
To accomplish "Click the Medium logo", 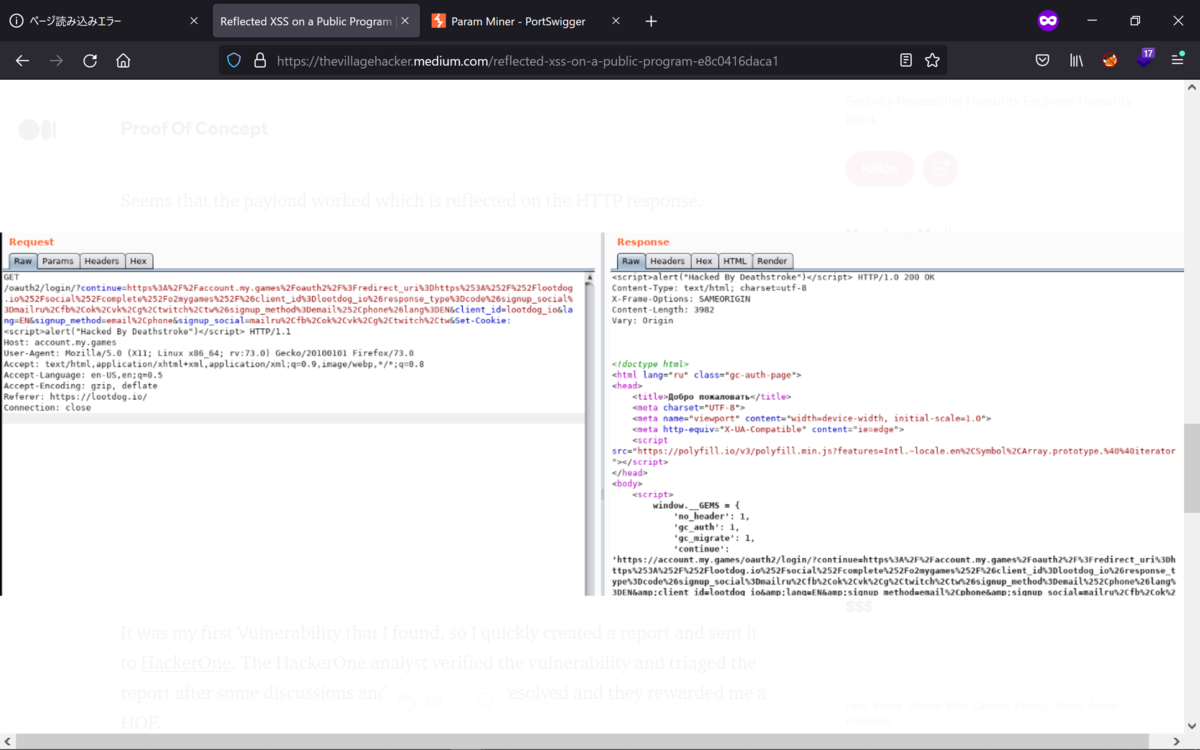I will (x=38, y=129).
